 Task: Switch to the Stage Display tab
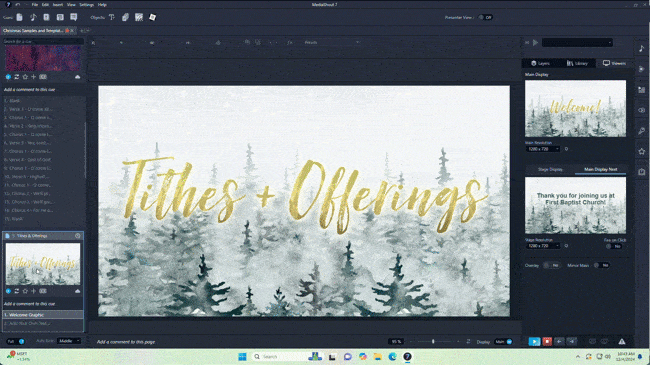550,169
